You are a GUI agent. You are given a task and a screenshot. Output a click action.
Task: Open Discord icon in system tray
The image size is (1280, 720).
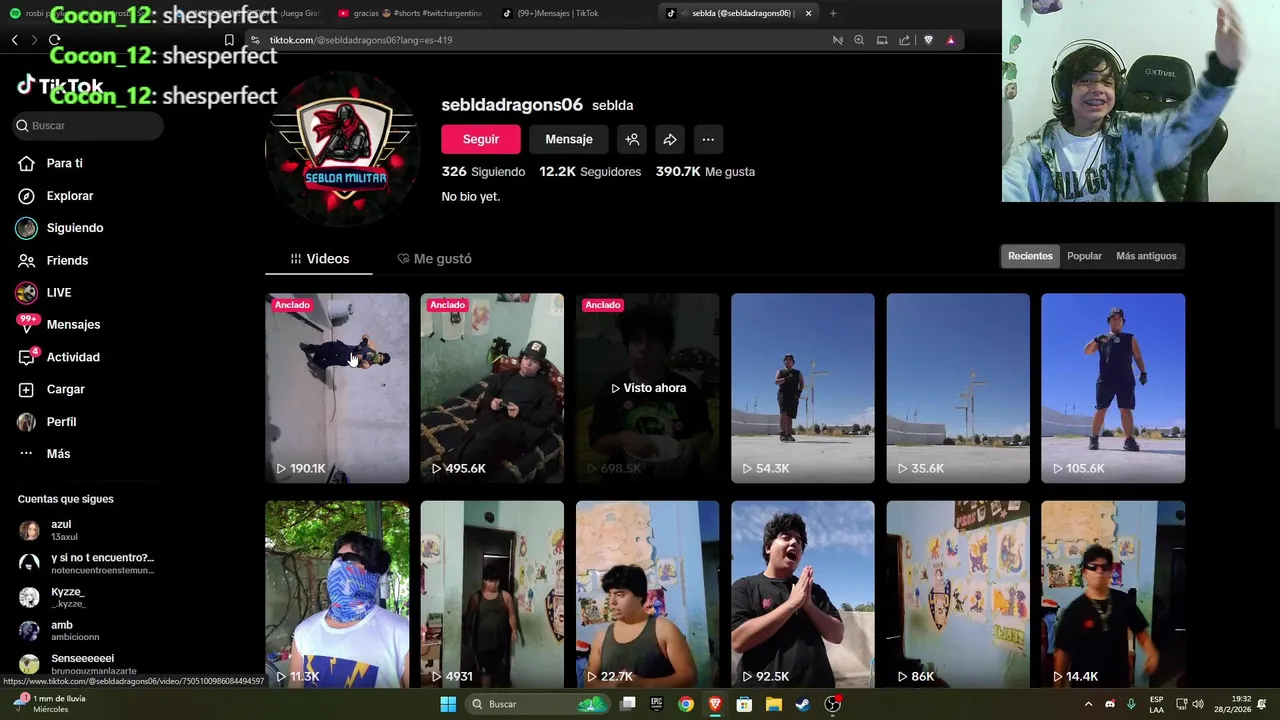[x=1110, y=704]
